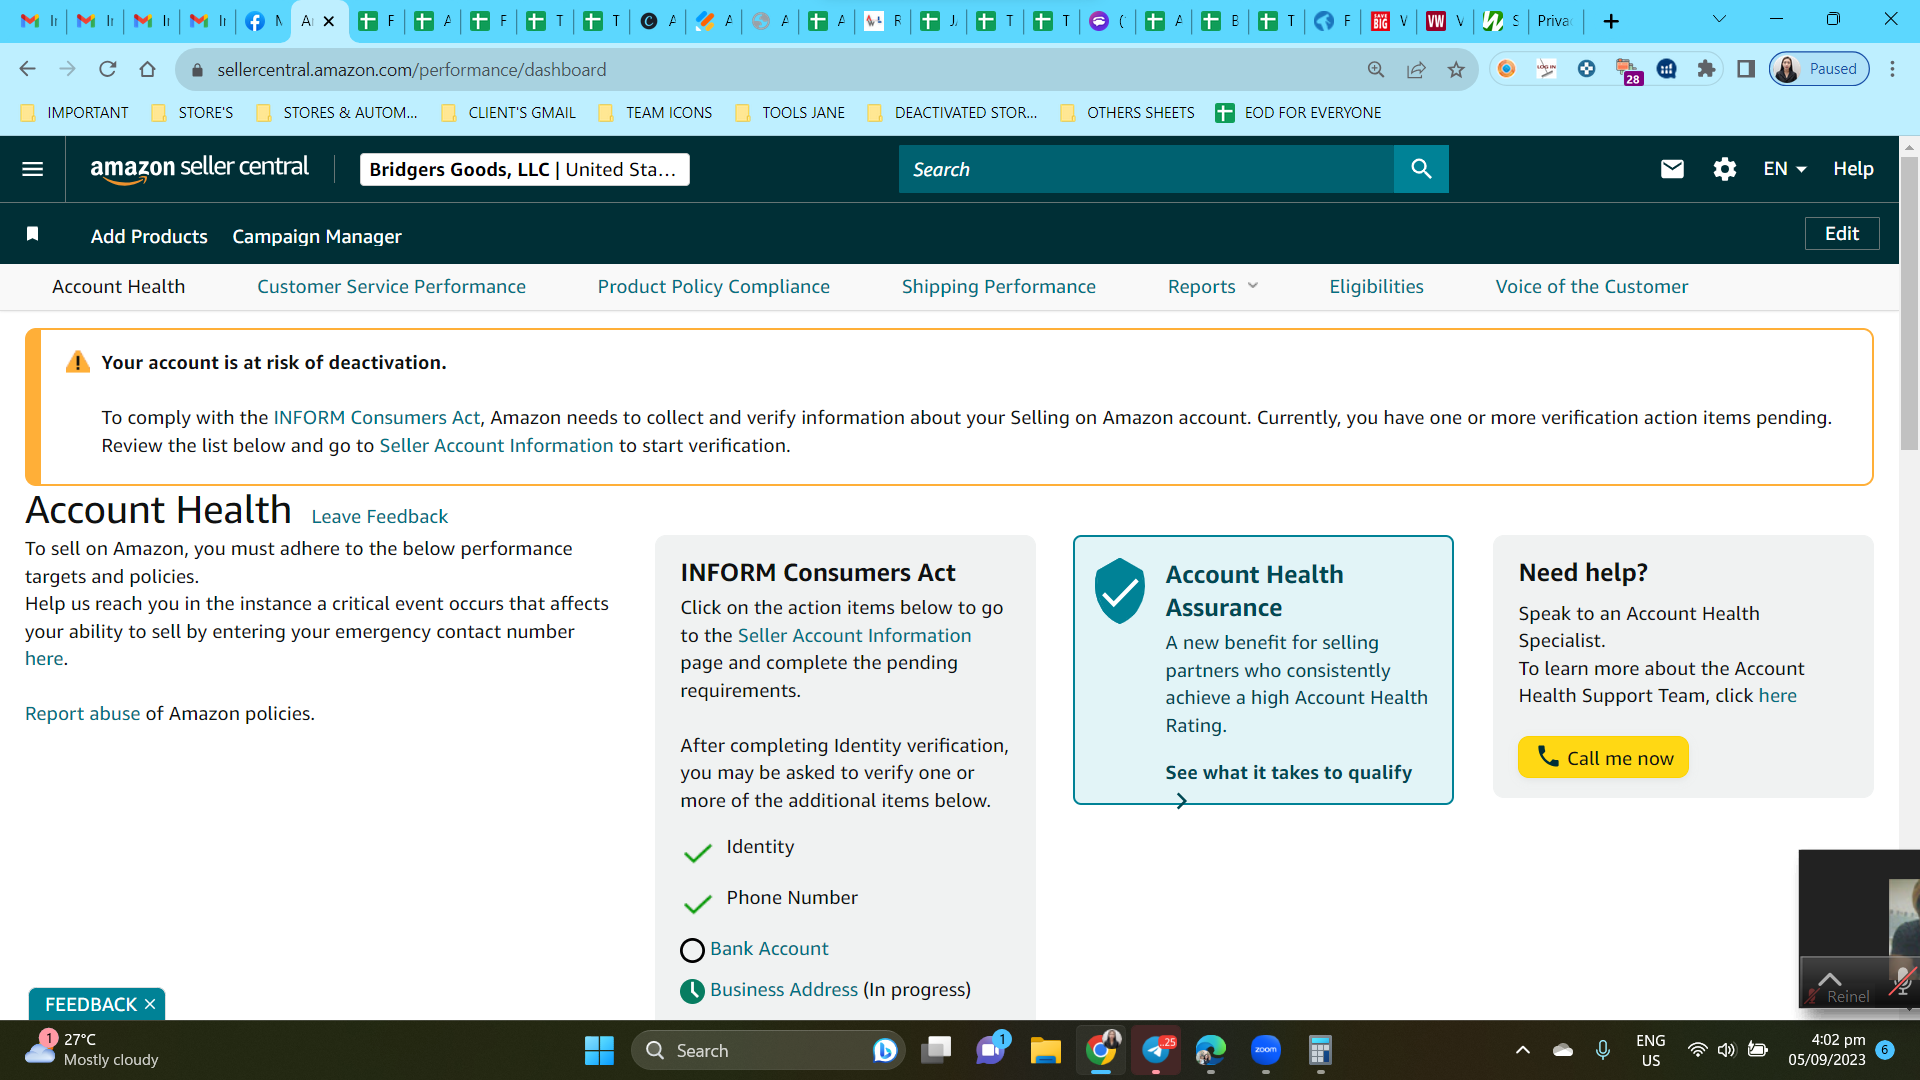The image size is (1920, 1080).
Task: Click the browser forward arrow
Action: [x=67, y=69]
